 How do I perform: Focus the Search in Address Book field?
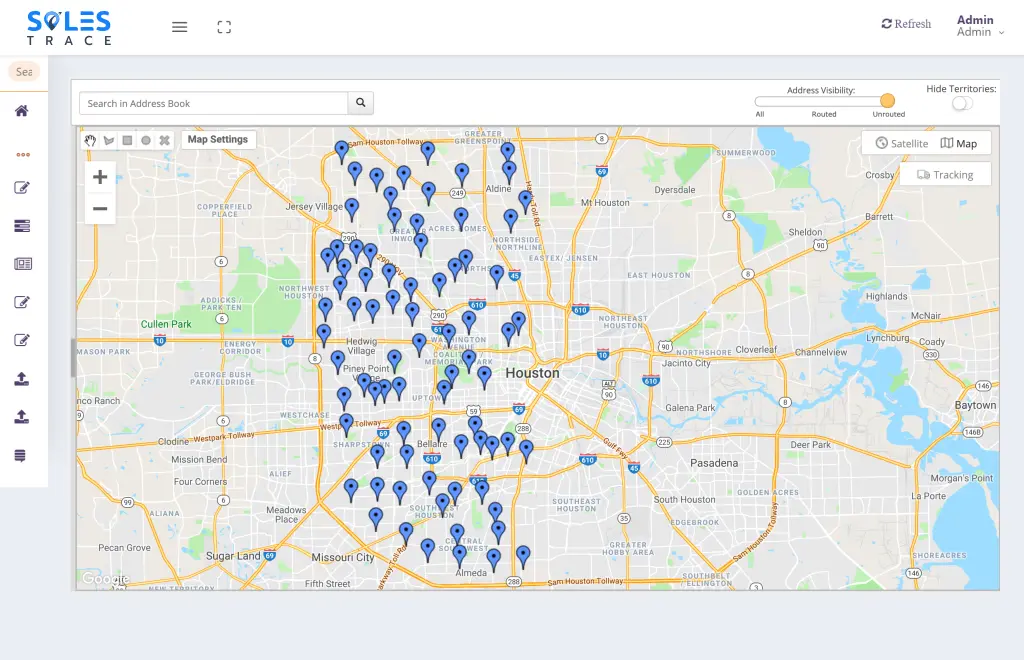[x=214, y=103]
